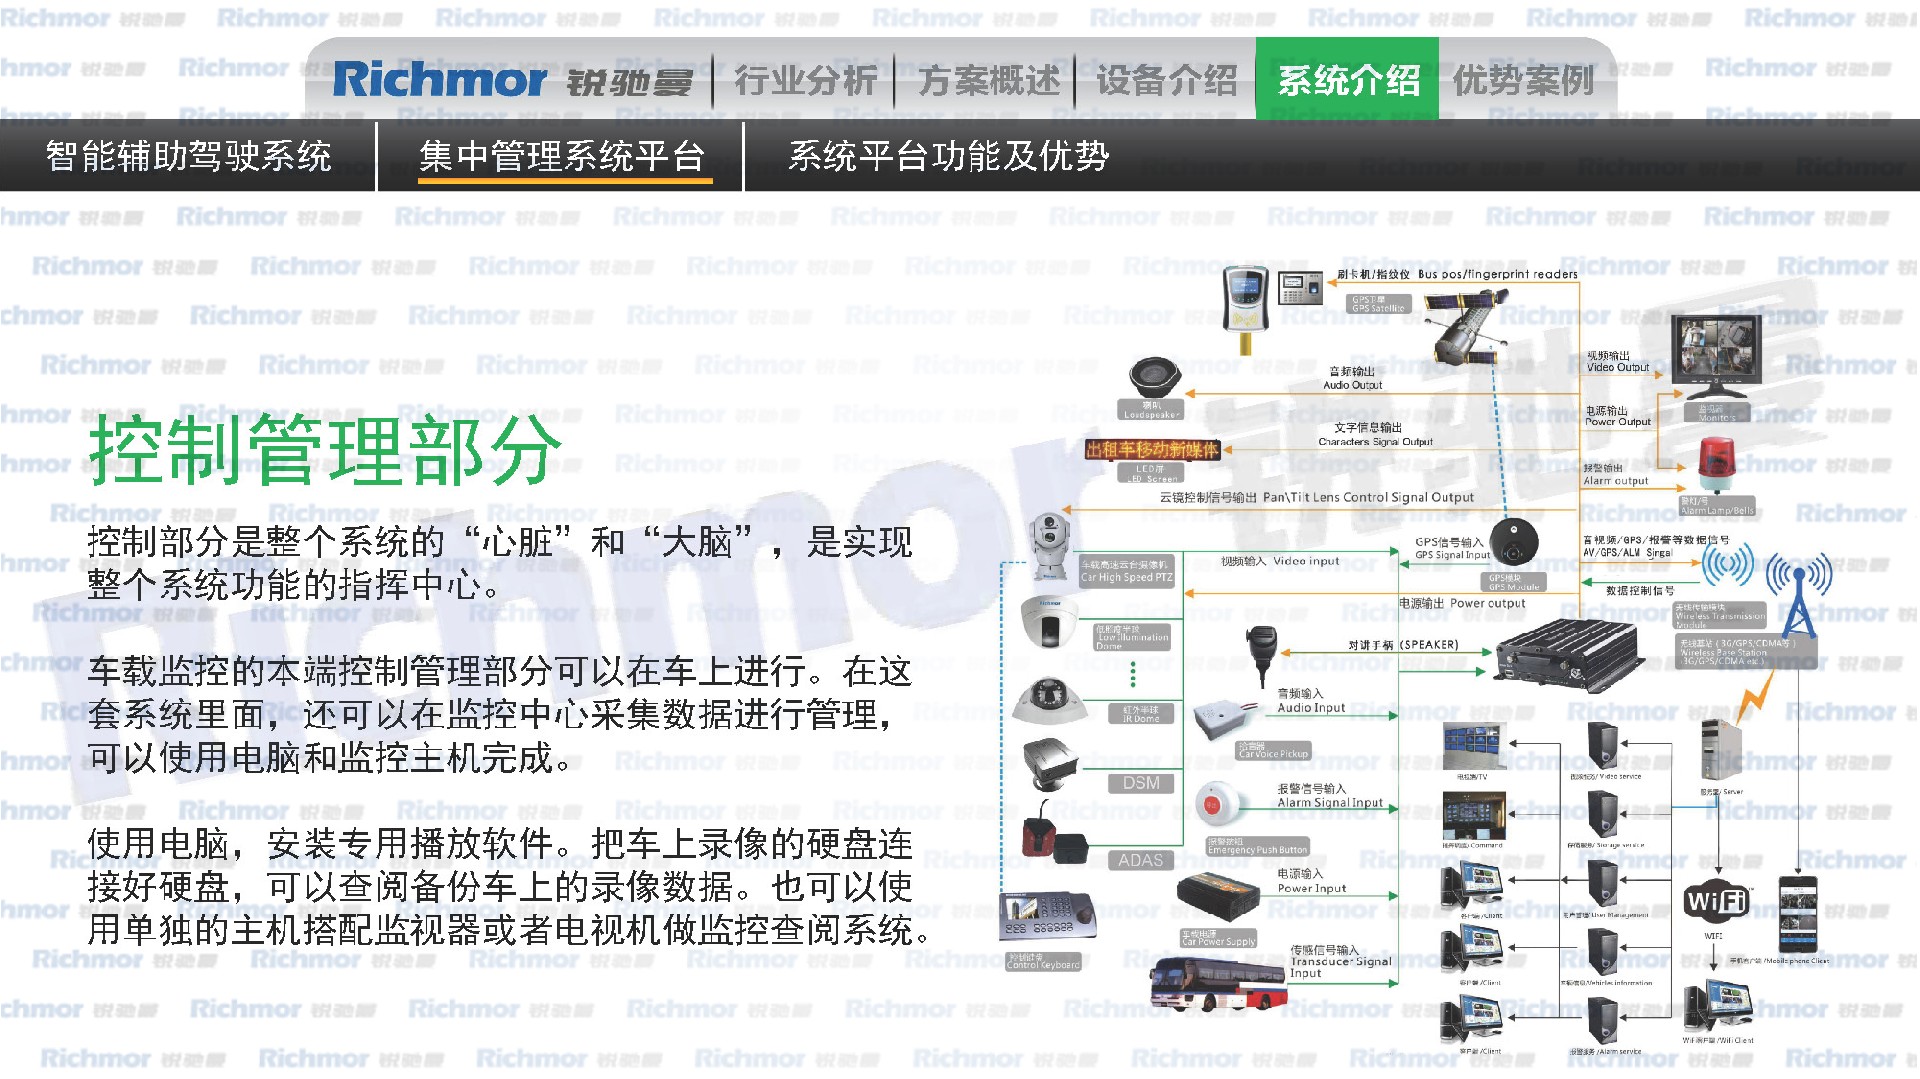The image size is (1920, 1079).
Task: Select the GPS Satellite image
Action: click(1467, 325)
